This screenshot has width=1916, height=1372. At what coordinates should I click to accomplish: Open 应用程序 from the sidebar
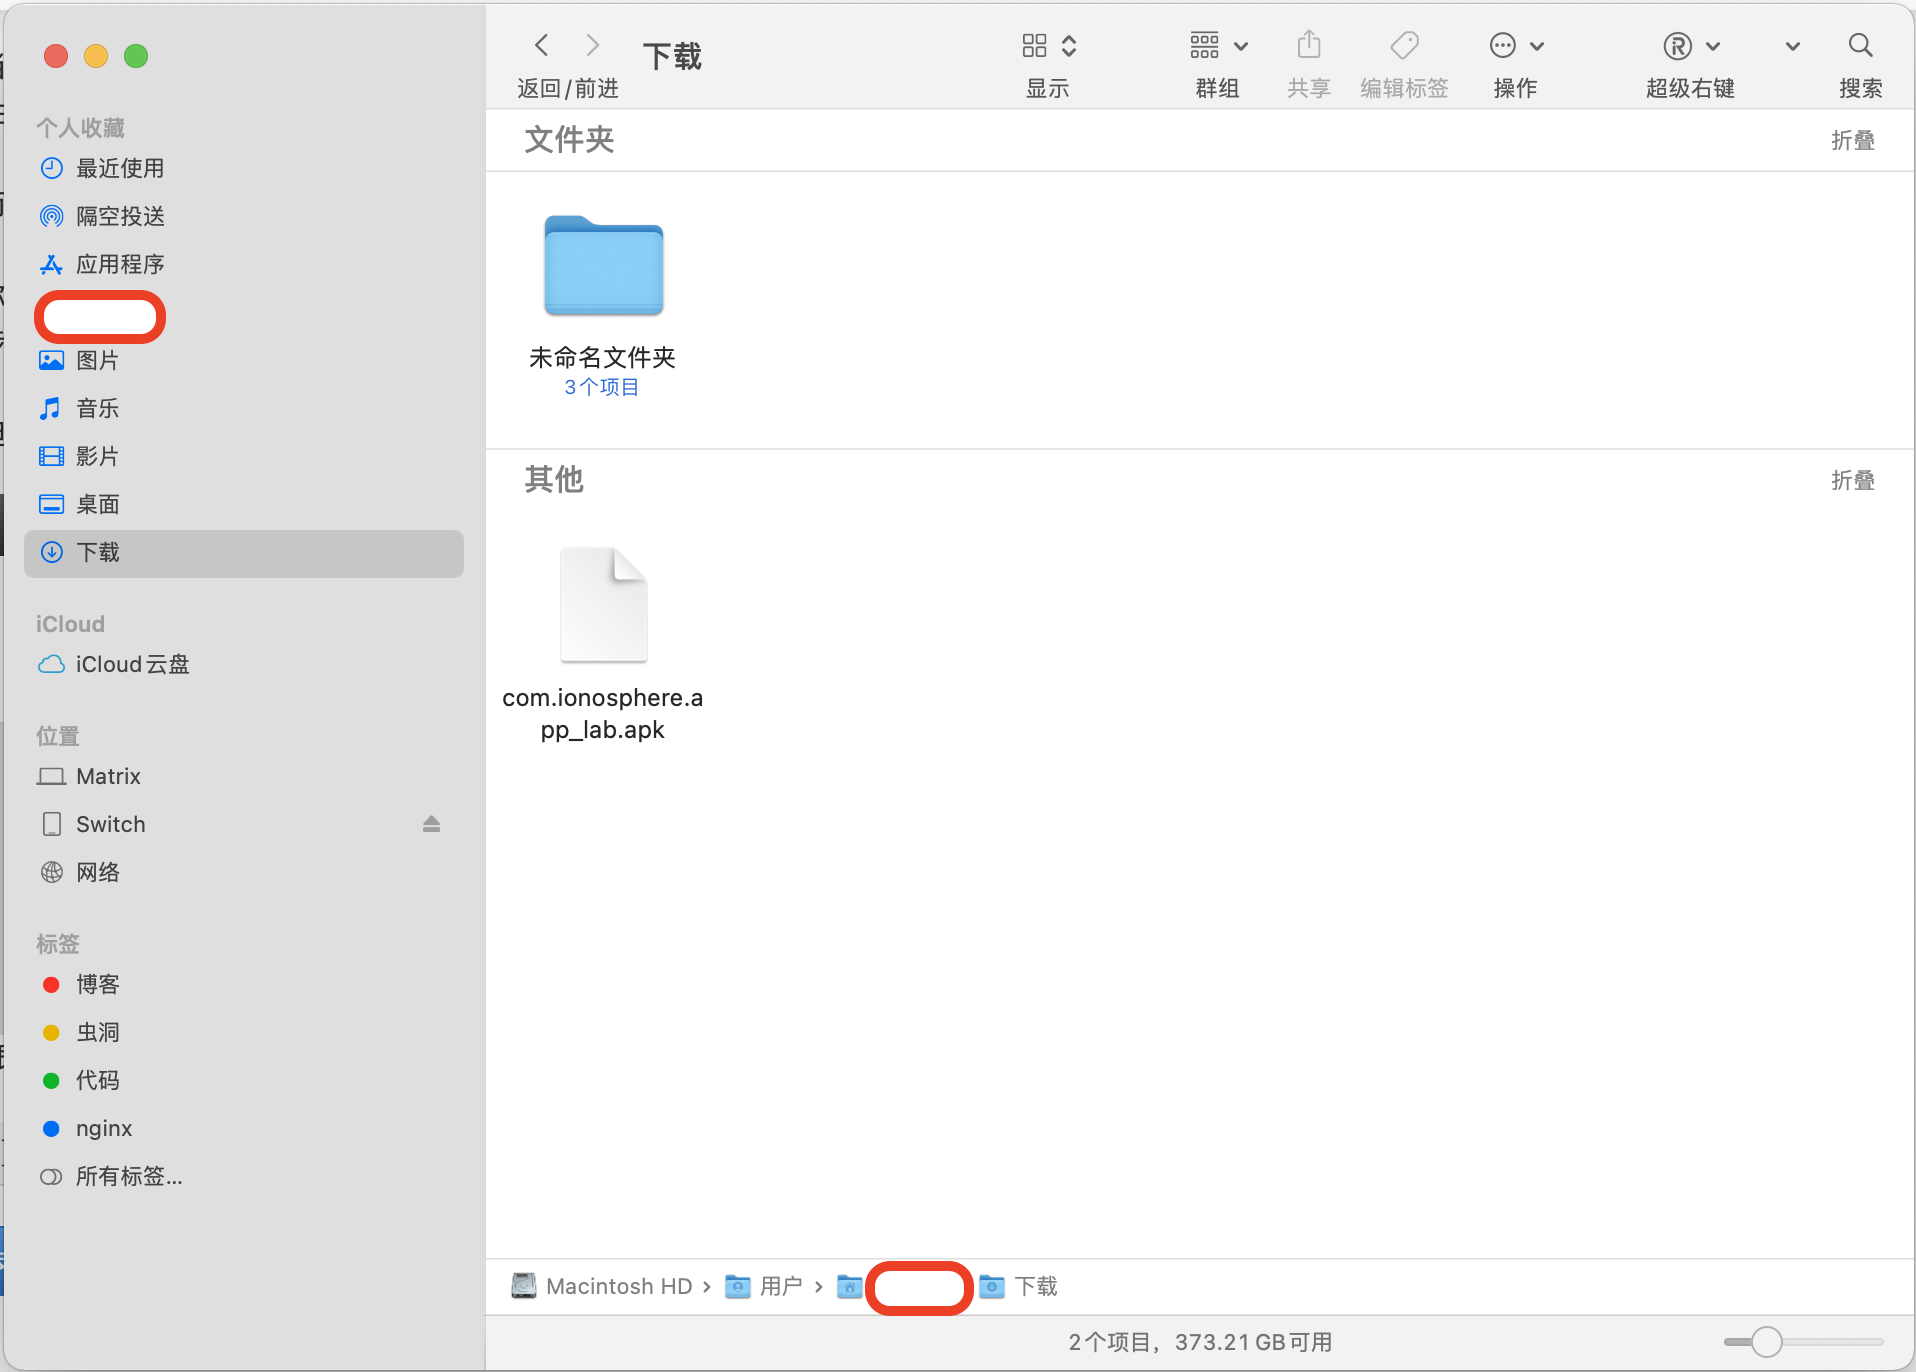click(x=244, y=264)
